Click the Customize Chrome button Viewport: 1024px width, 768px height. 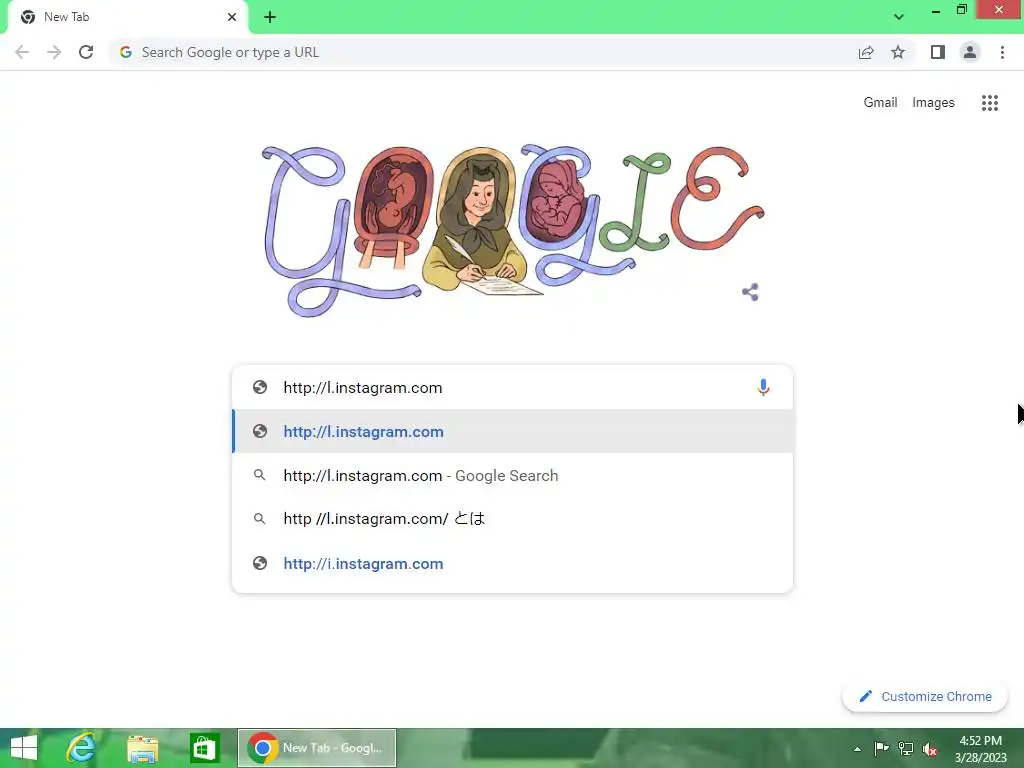(x=925, y=697)
